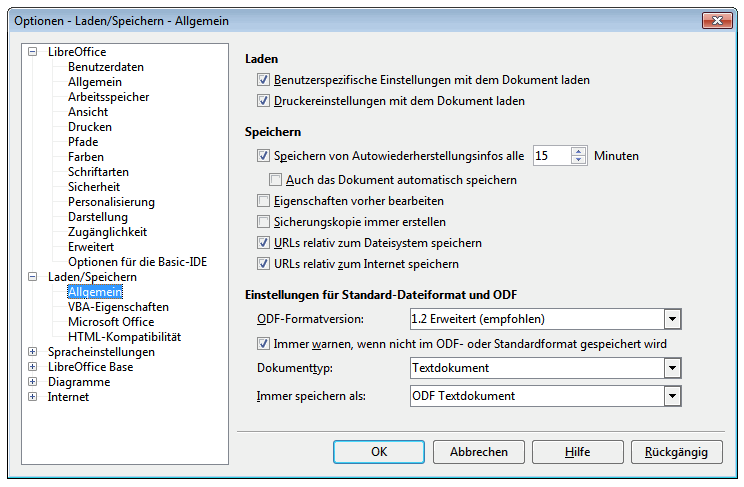744x487 pixels.
Task: Uncheck Druckereinstellungen mit dem Dokument laden
Action: coord(263,101)
